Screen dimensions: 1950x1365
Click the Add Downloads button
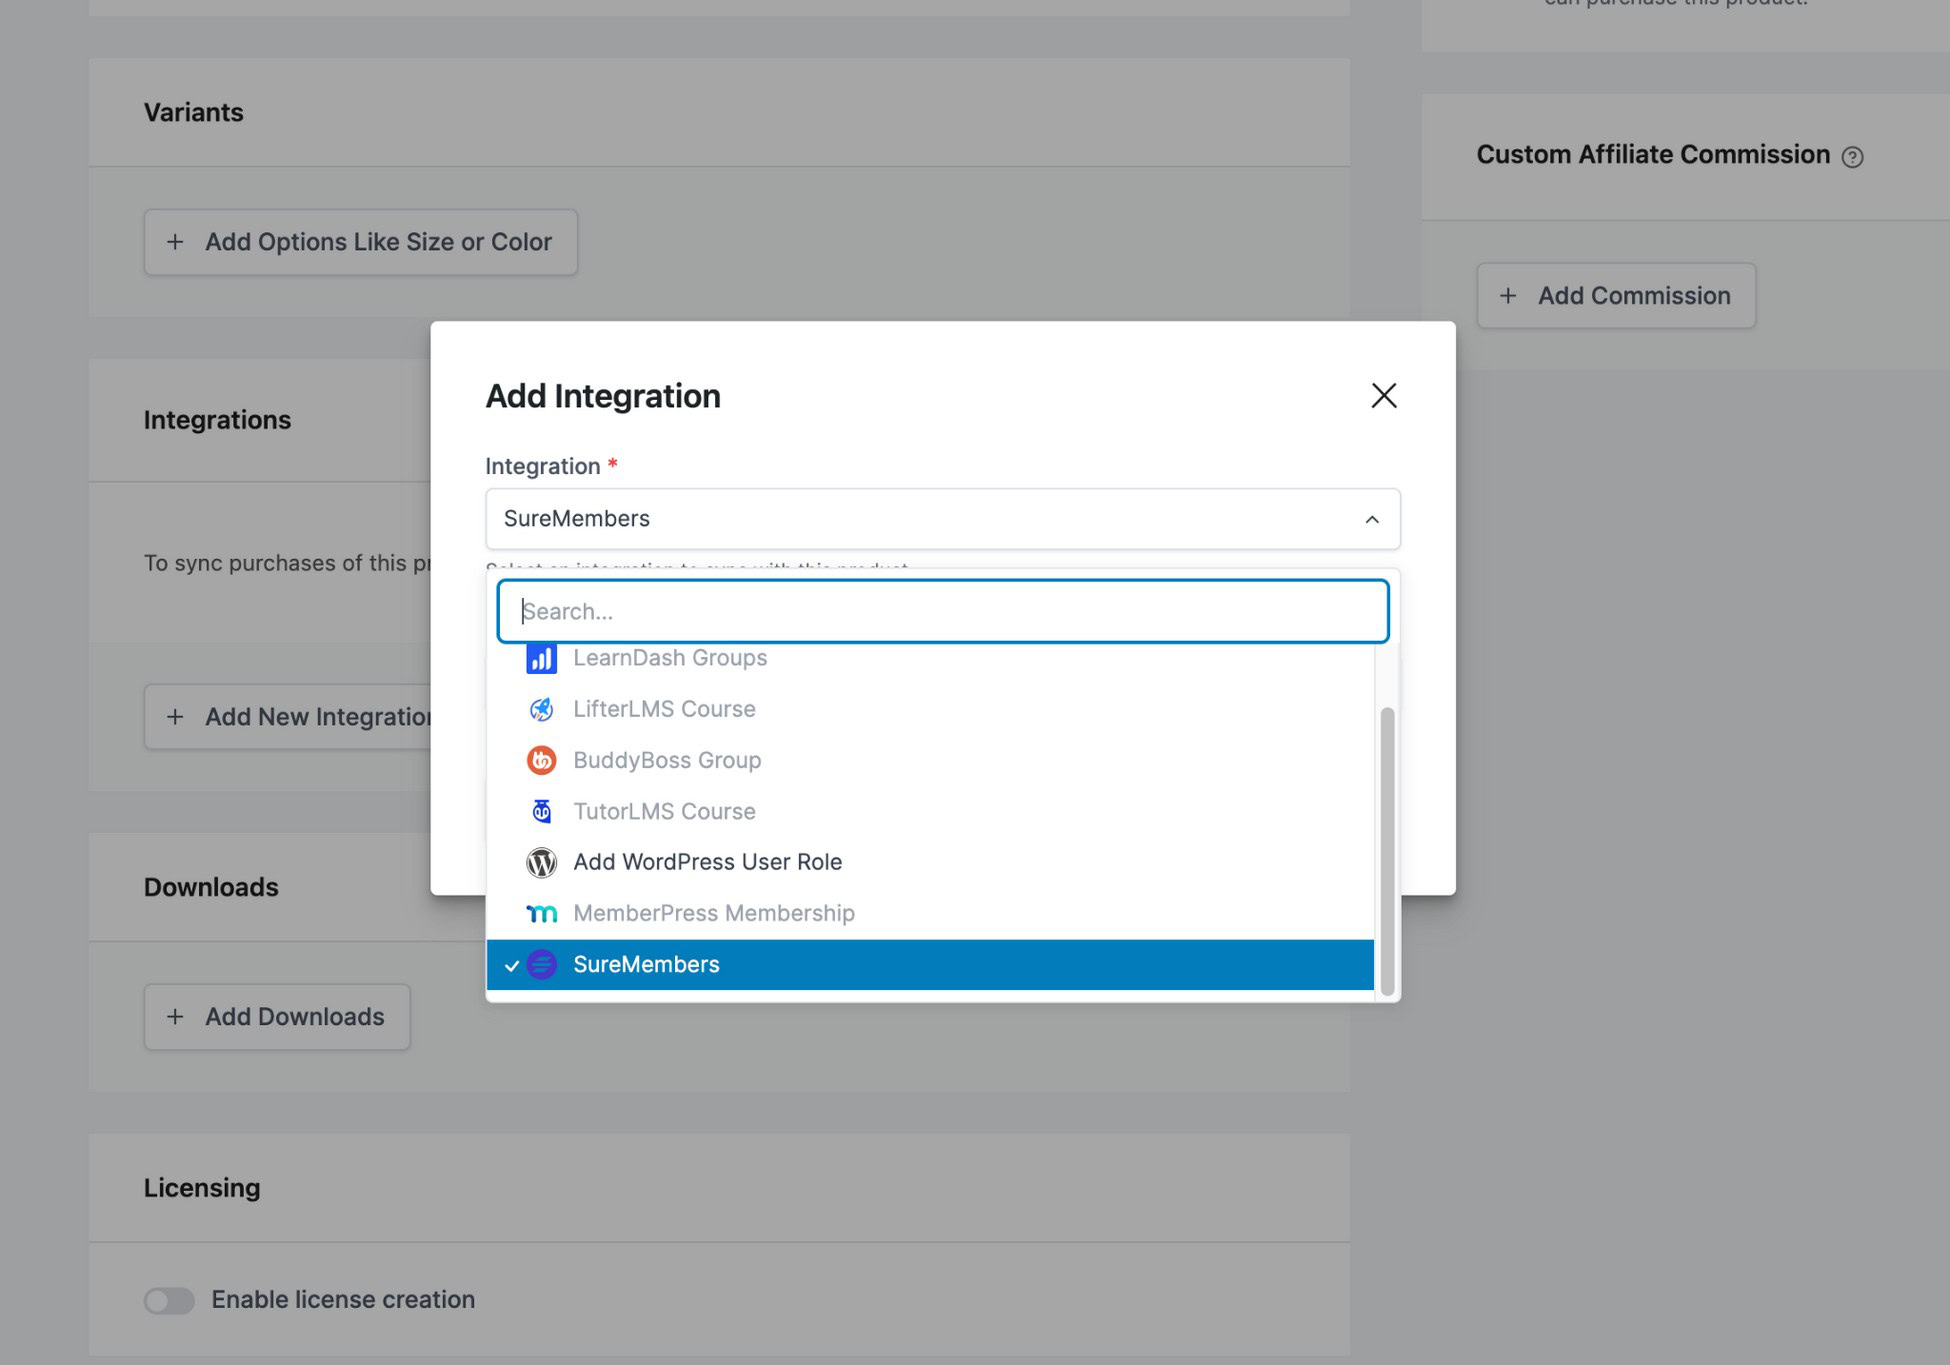click(x=277, y=1017)
